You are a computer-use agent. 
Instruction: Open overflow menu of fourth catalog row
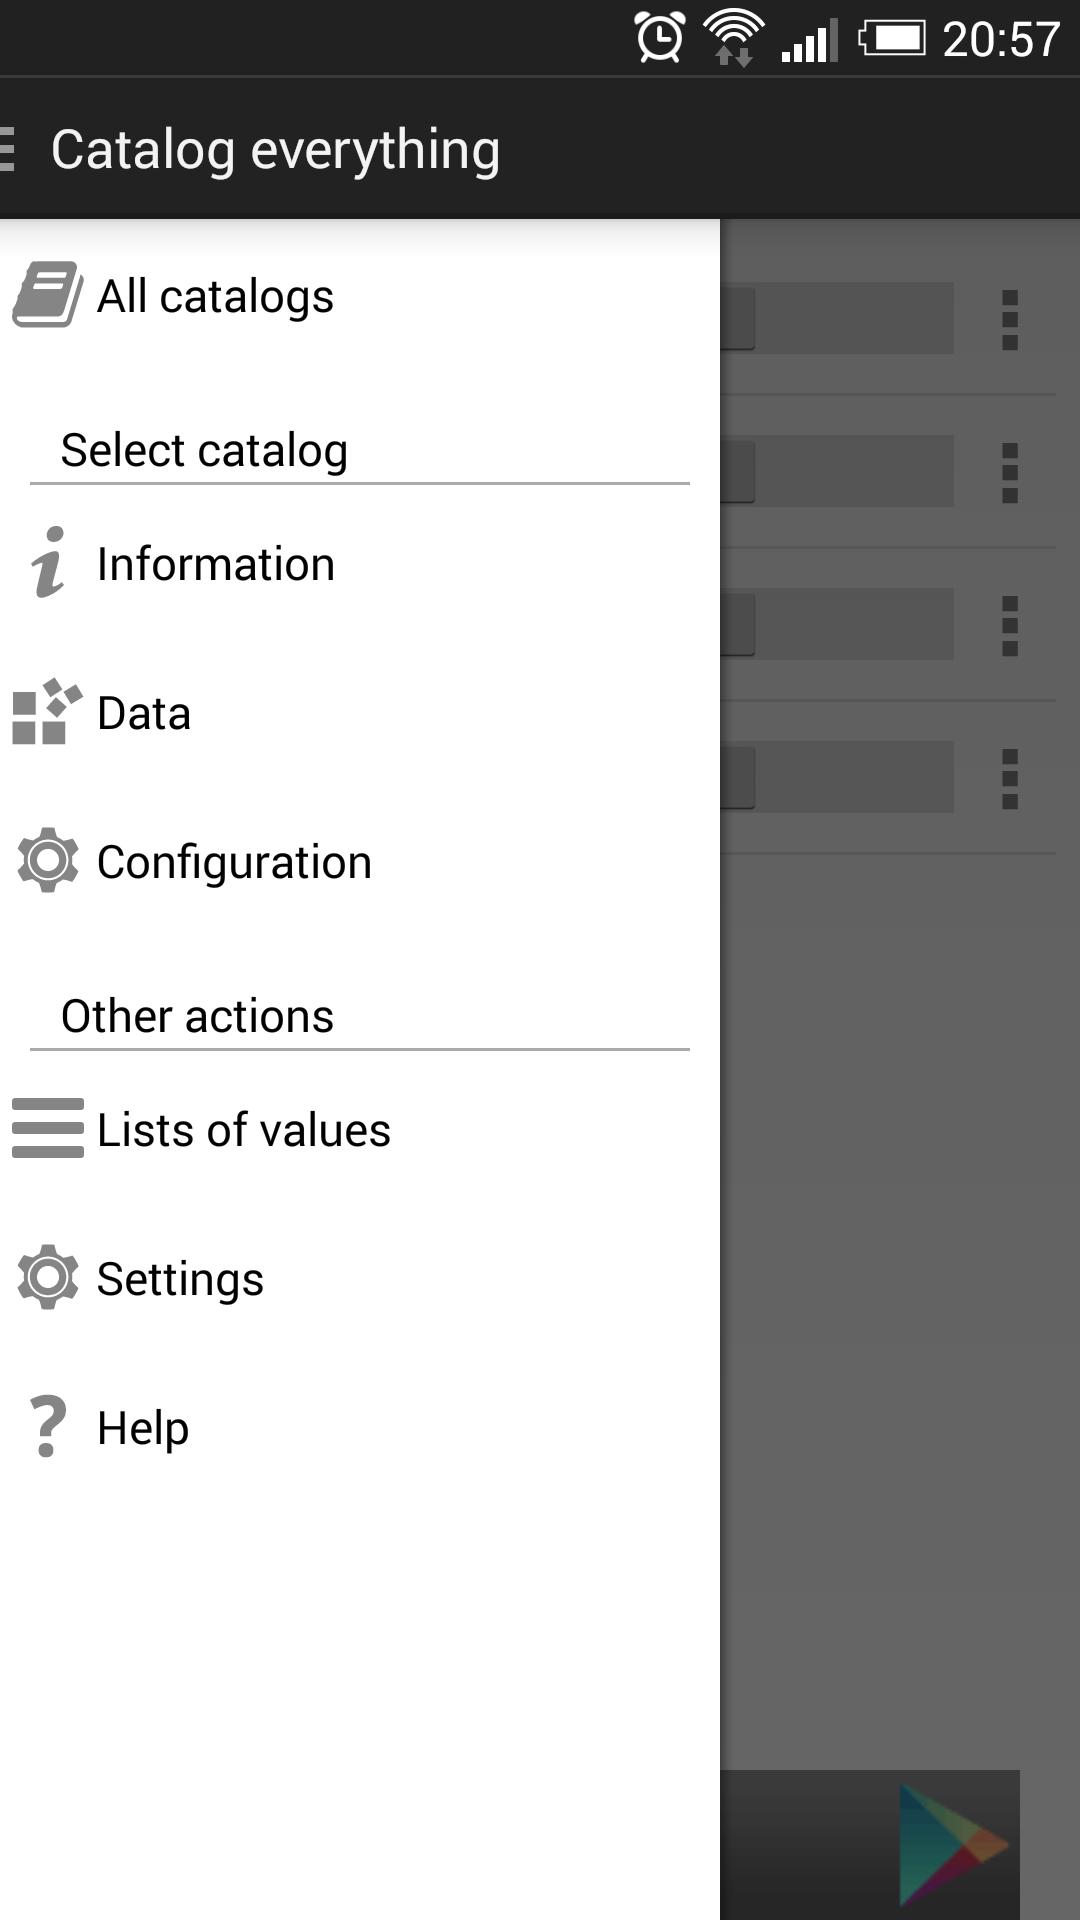click(x=1010, y=779)
